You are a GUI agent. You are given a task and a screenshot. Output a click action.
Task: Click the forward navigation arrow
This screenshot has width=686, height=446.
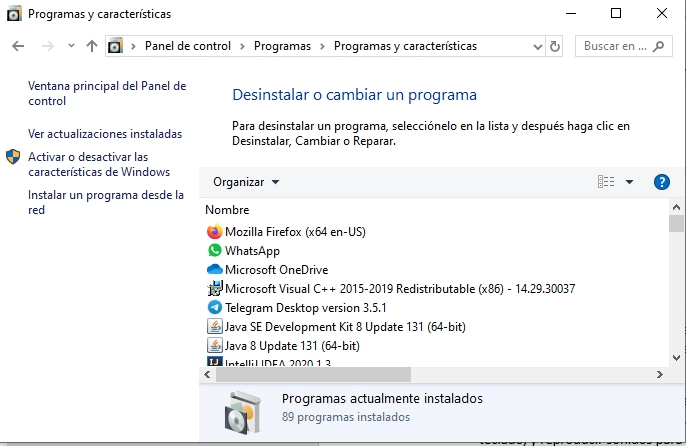(x=47, y=46)
